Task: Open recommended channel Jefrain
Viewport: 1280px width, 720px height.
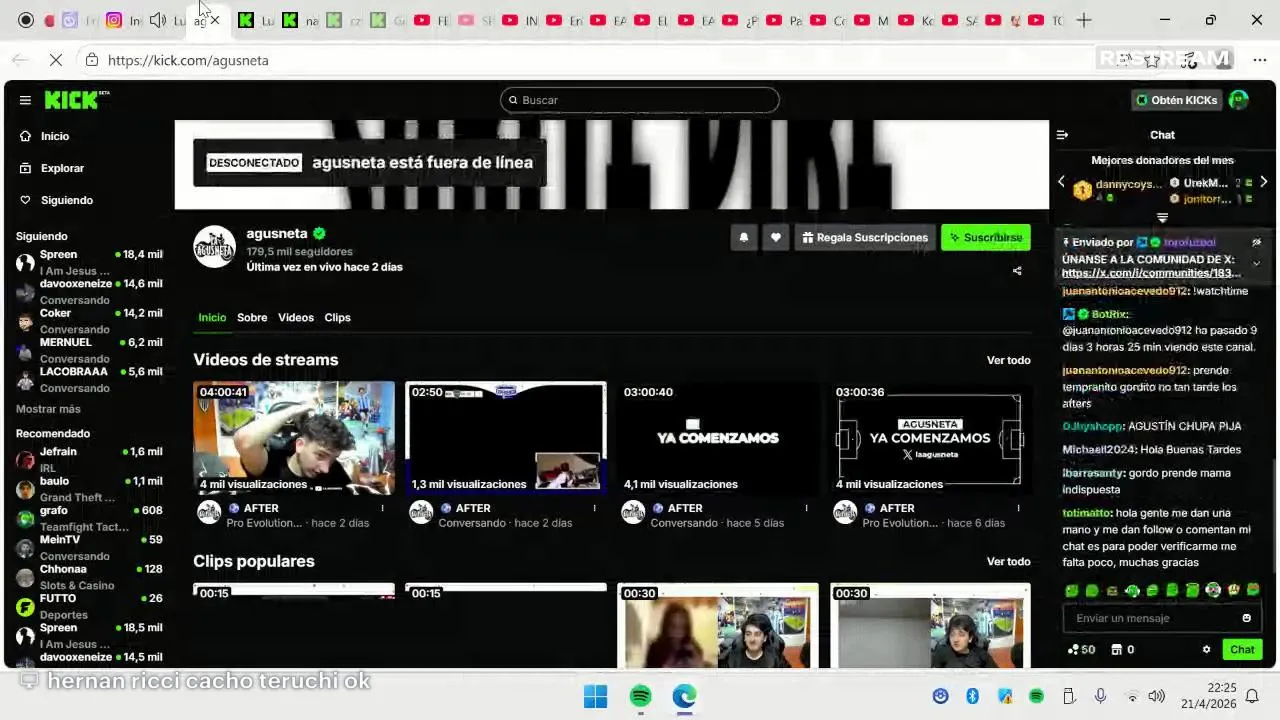Action: [x=88, y=460]
